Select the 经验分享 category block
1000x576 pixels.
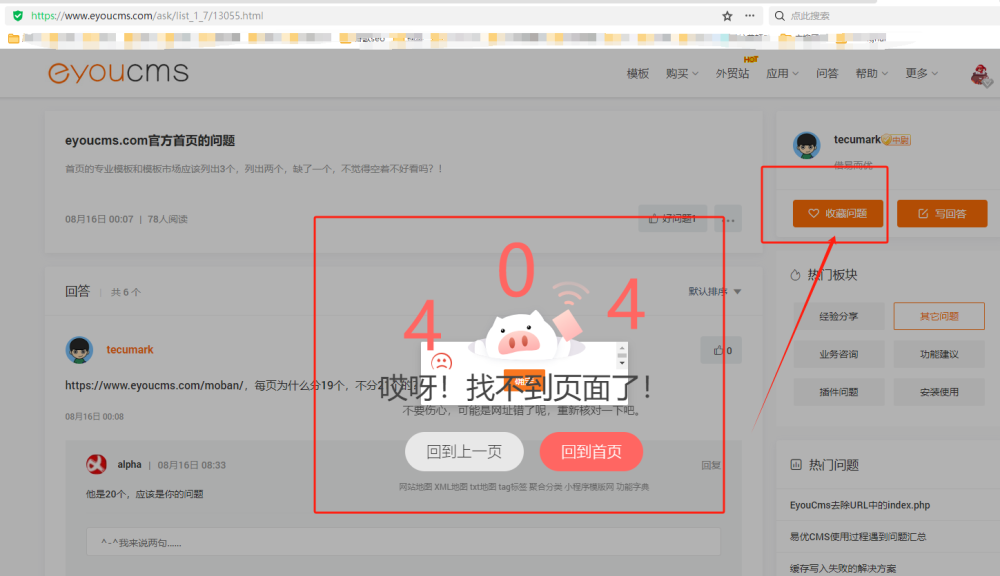pos(839,316)
